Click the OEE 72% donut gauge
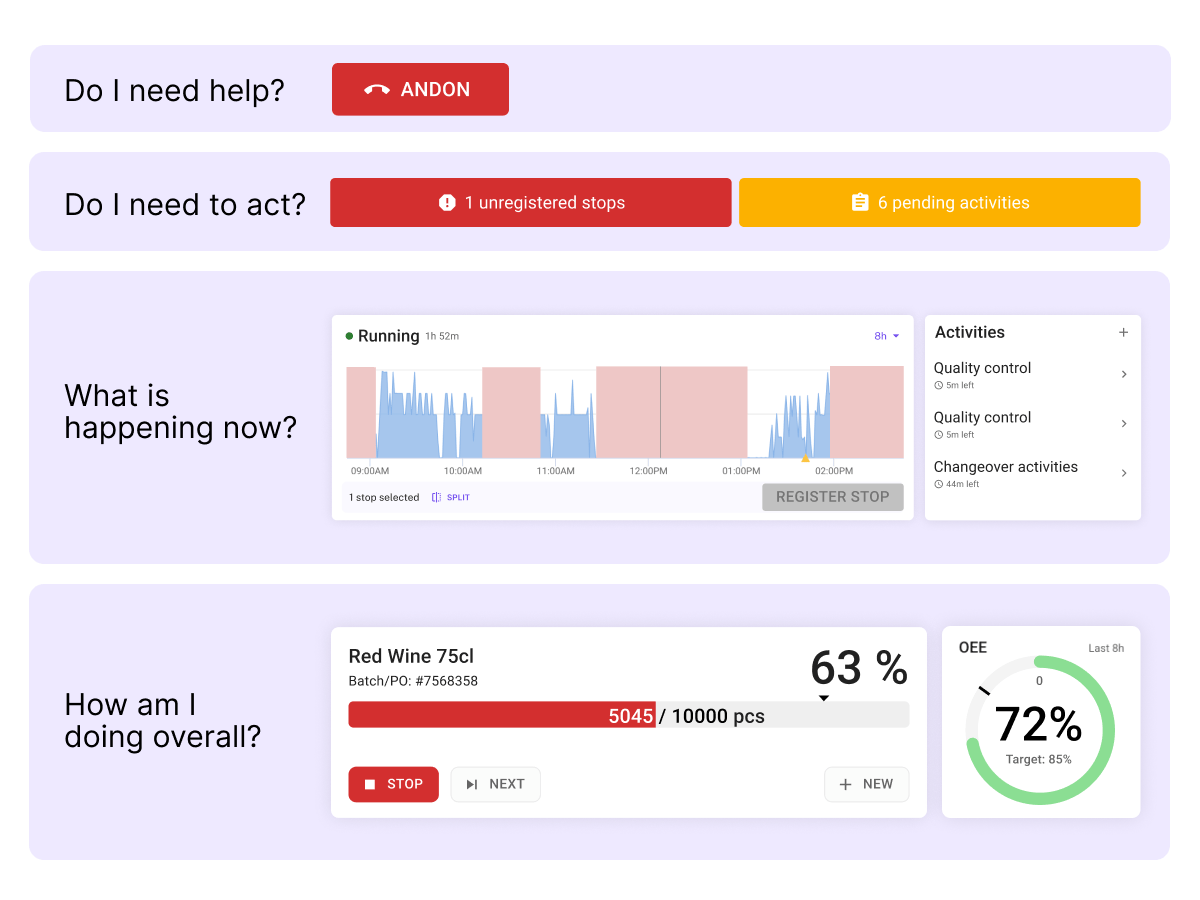The image size is (1200, 900). tap(1041, 730)
